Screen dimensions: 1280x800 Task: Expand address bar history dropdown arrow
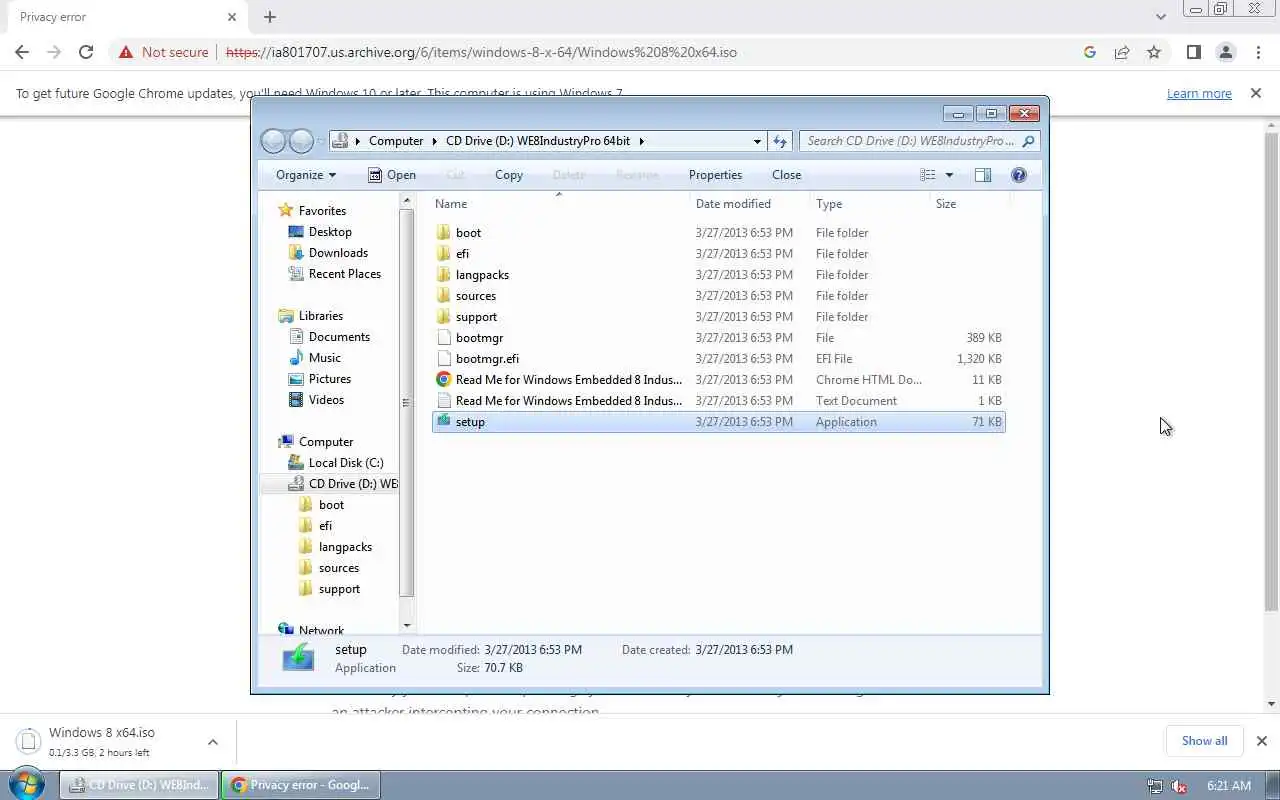pos(757,141)
